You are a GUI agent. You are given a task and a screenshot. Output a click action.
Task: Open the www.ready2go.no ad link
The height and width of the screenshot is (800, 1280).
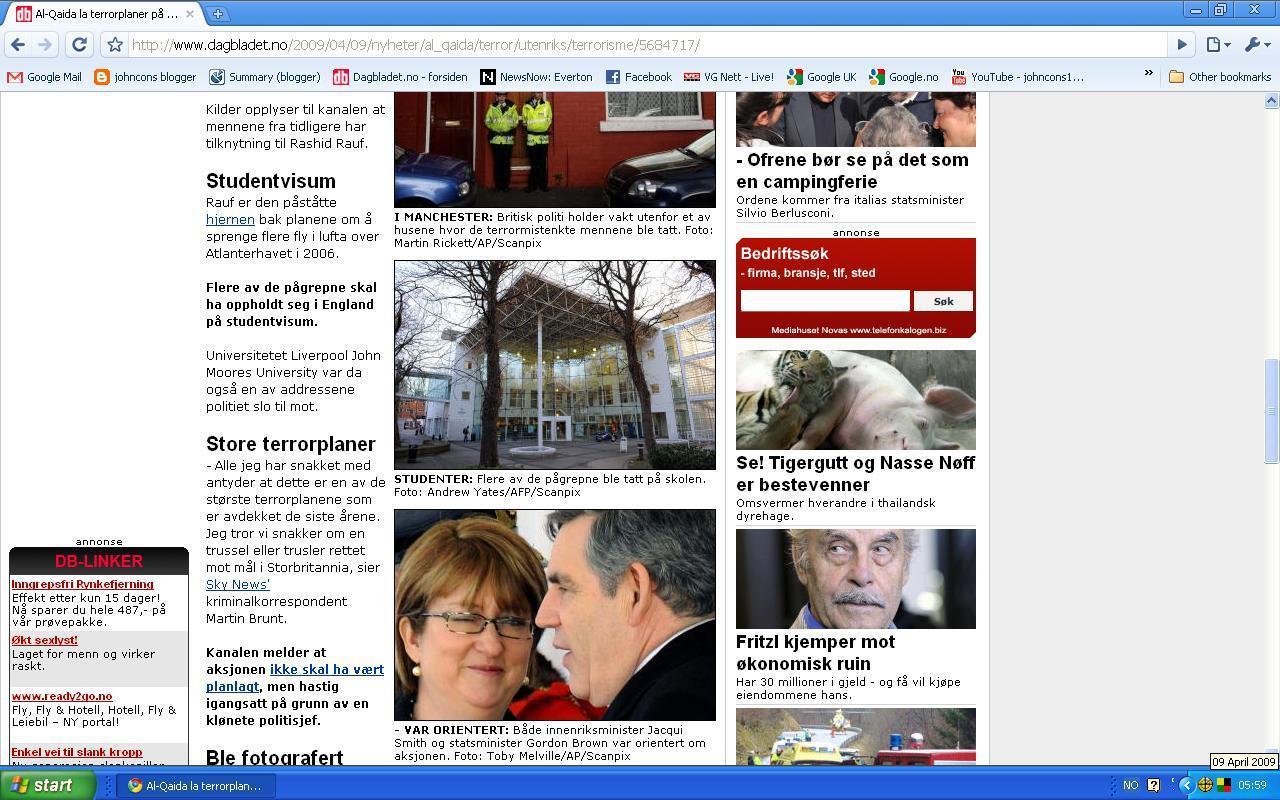(x=61, y=696)
